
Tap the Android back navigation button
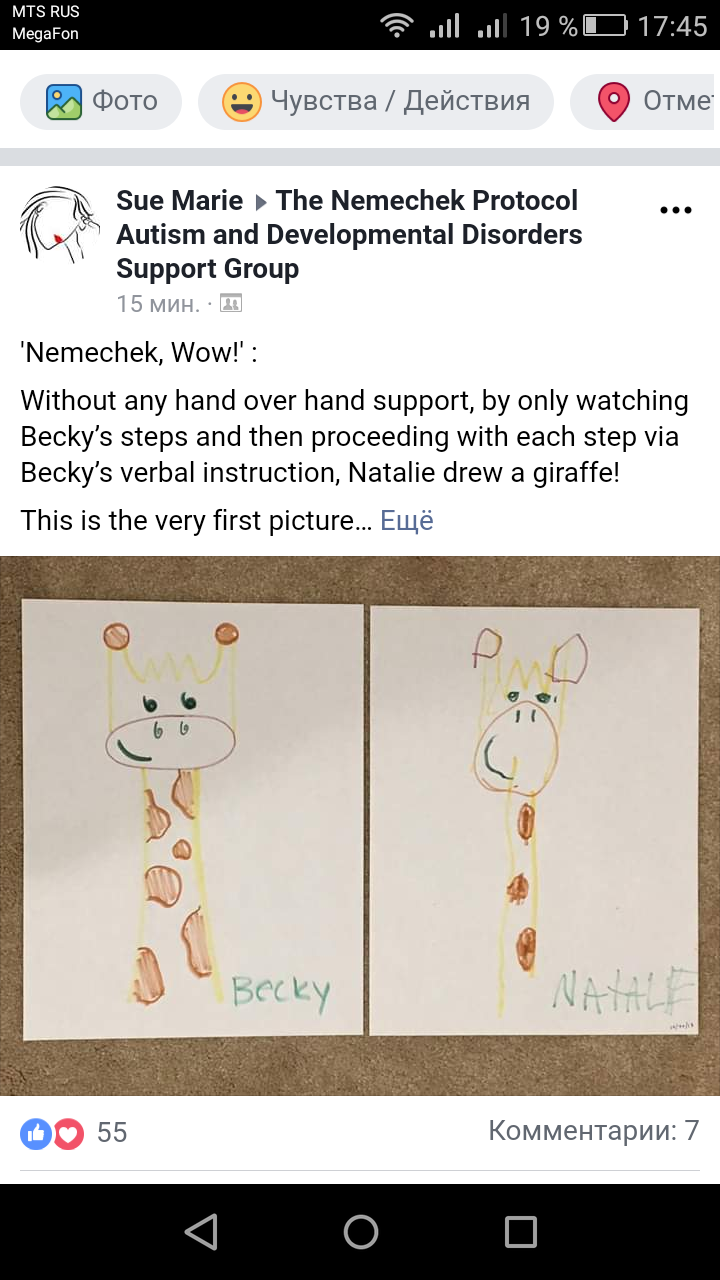coord(201,1232)
